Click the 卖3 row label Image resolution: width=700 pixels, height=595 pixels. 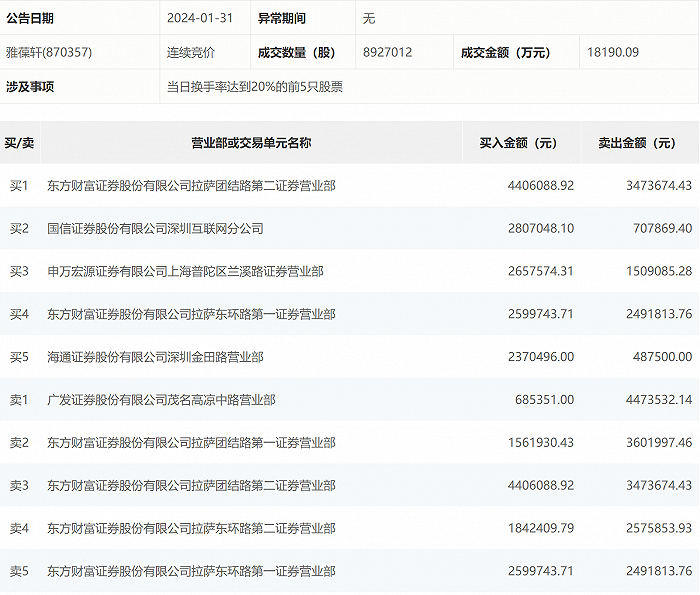tap(19, 485)
